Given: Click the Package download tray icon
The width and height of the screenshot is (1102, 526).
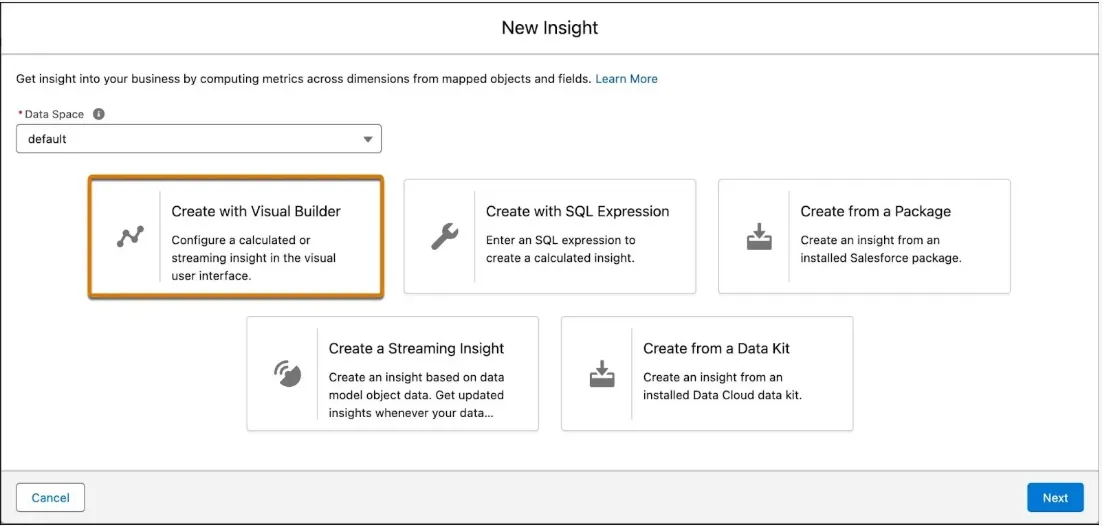Looking at the screenshot, I should pyautogui.click(x=759, y=237).
